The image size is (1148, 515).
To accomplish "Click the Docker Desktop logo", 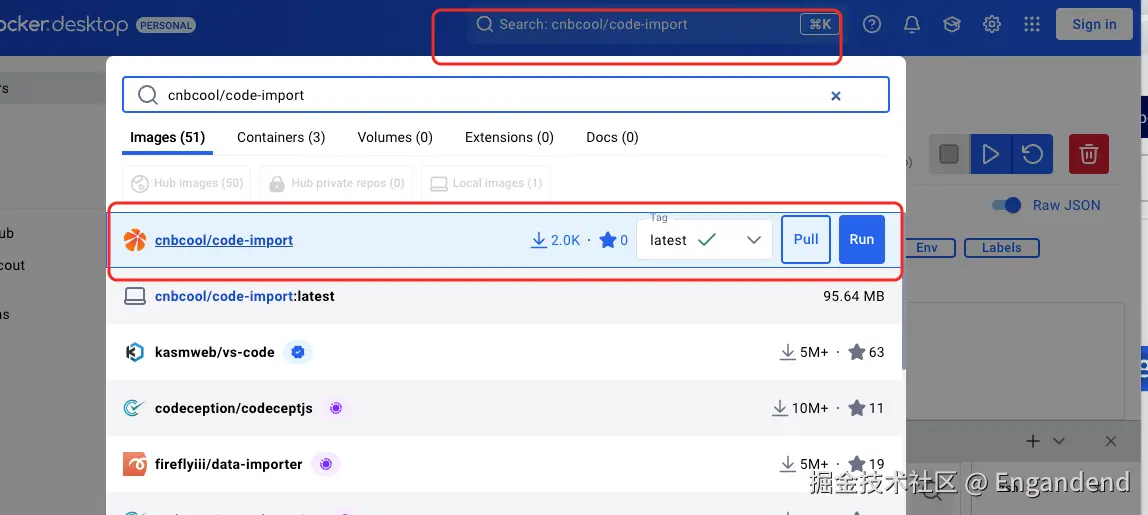I will pos(63,24).
